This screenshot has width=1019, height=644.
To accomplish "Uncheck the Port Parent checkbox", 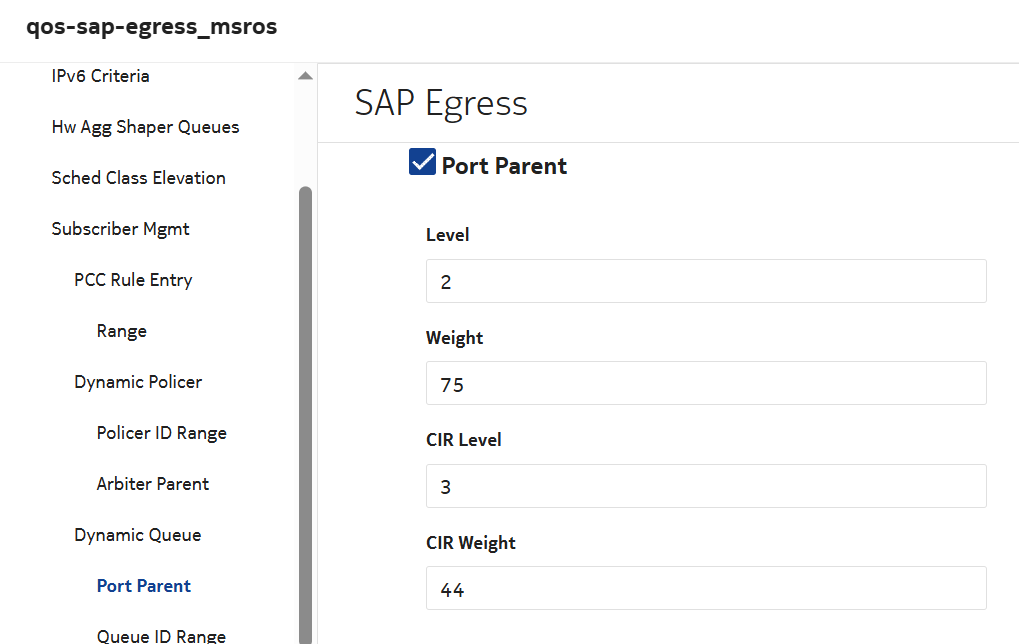I will tap(422, 162).
